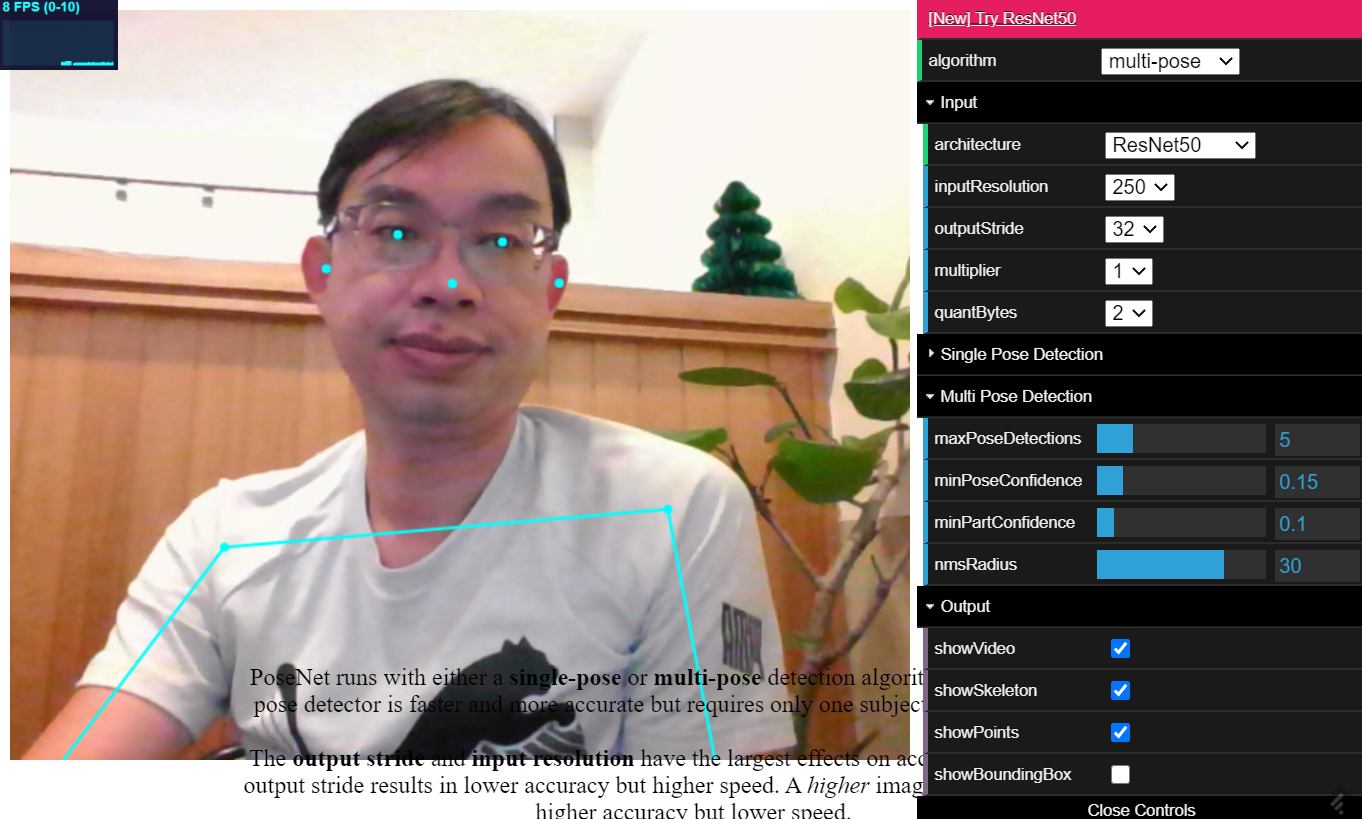Click the FPS stats panel
The width and height of the screenshot is (1362, 819).
58,35
